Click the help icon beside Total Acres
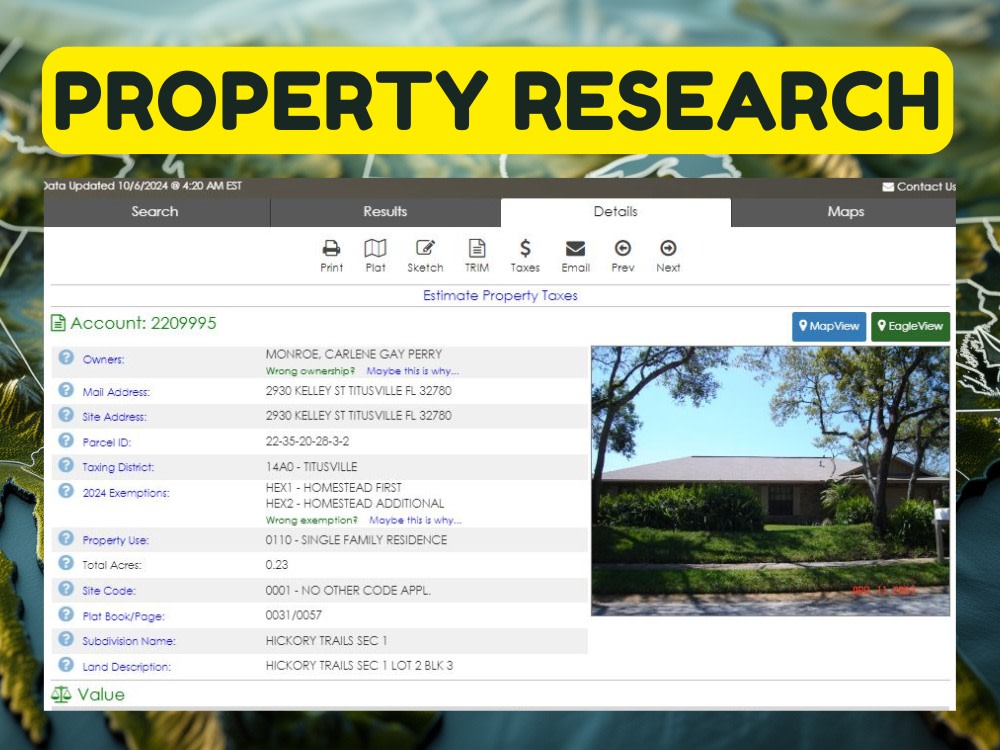1000x750 pixels. (66, 562)
